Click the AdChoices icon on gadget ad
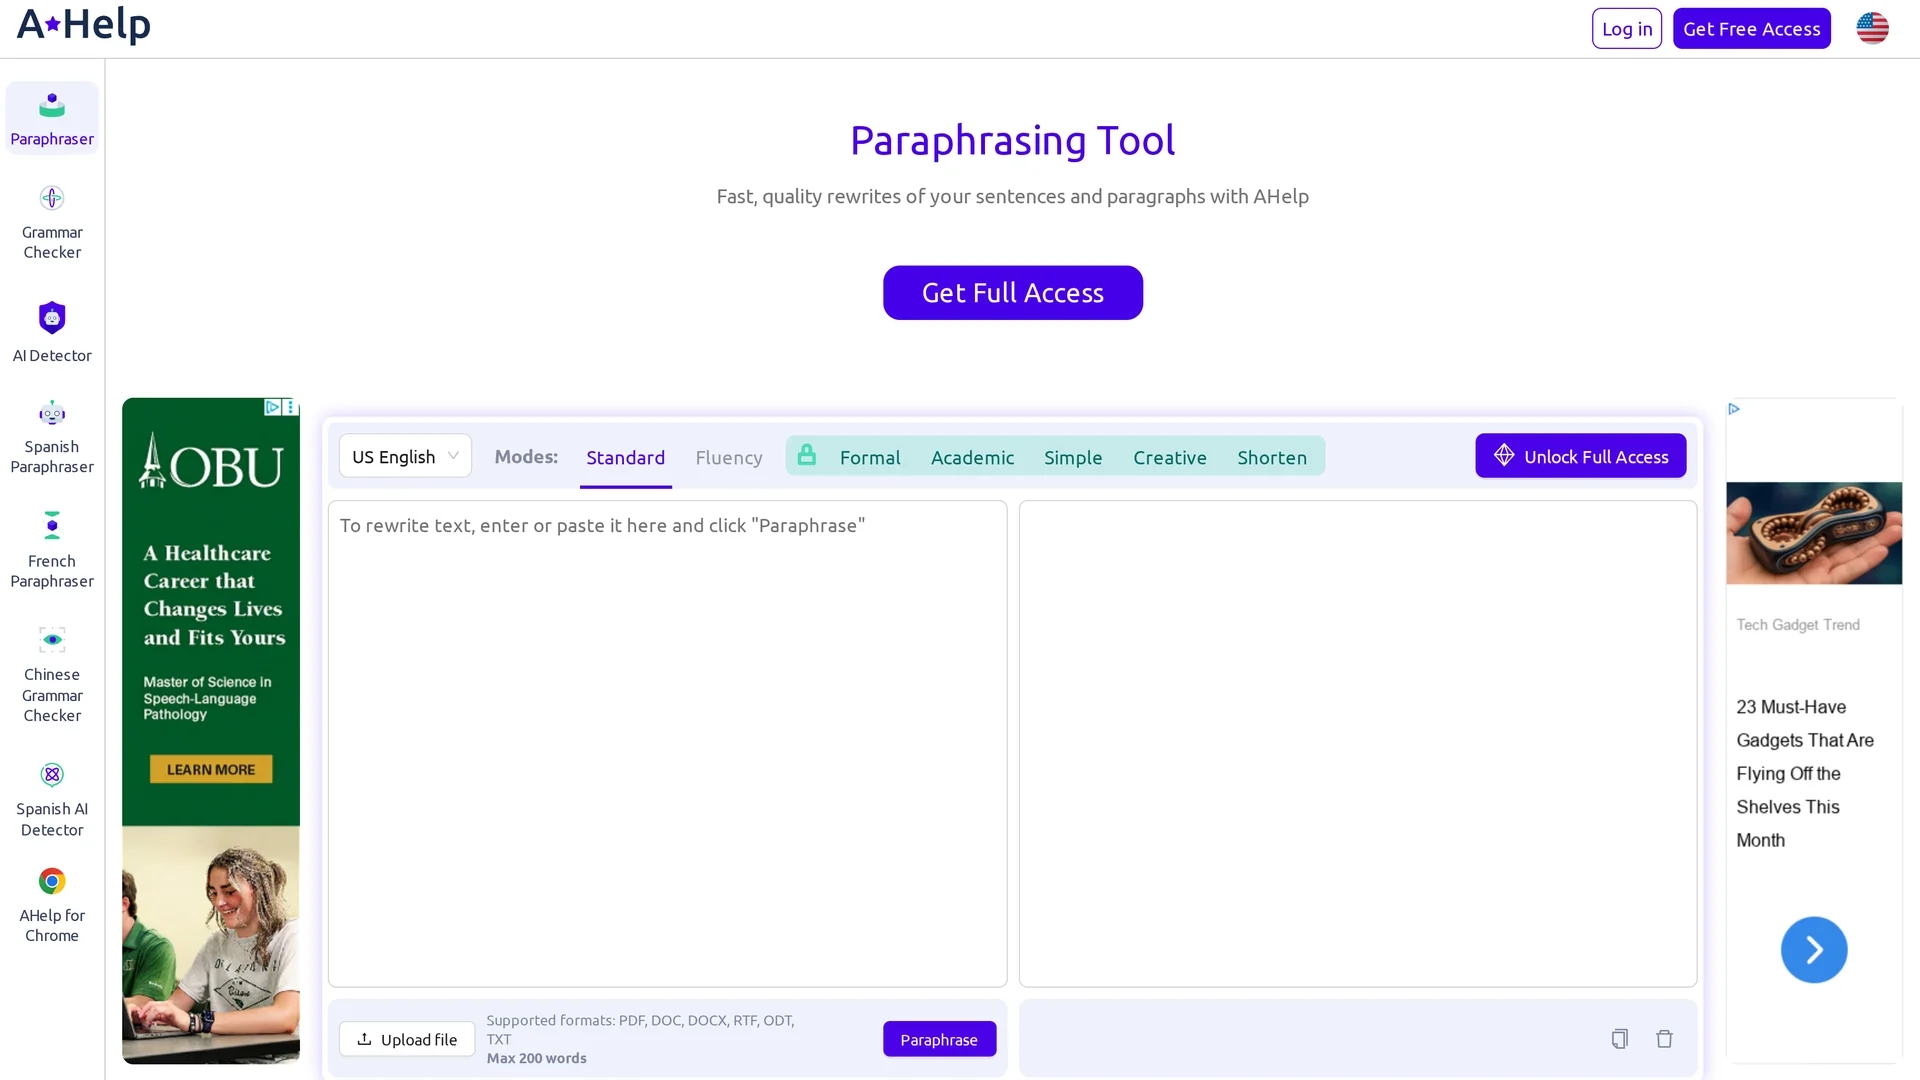This screenshot has width=1920, height=1080. point(1734,409)
